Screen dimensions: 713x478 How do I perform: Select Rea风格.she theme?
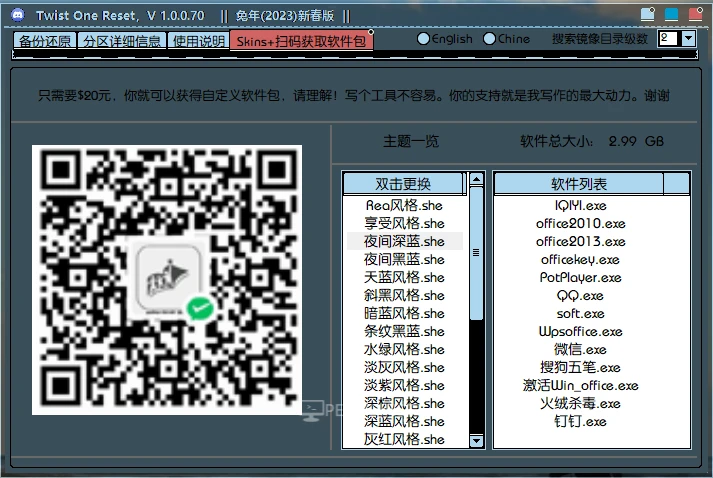[404, 206]
